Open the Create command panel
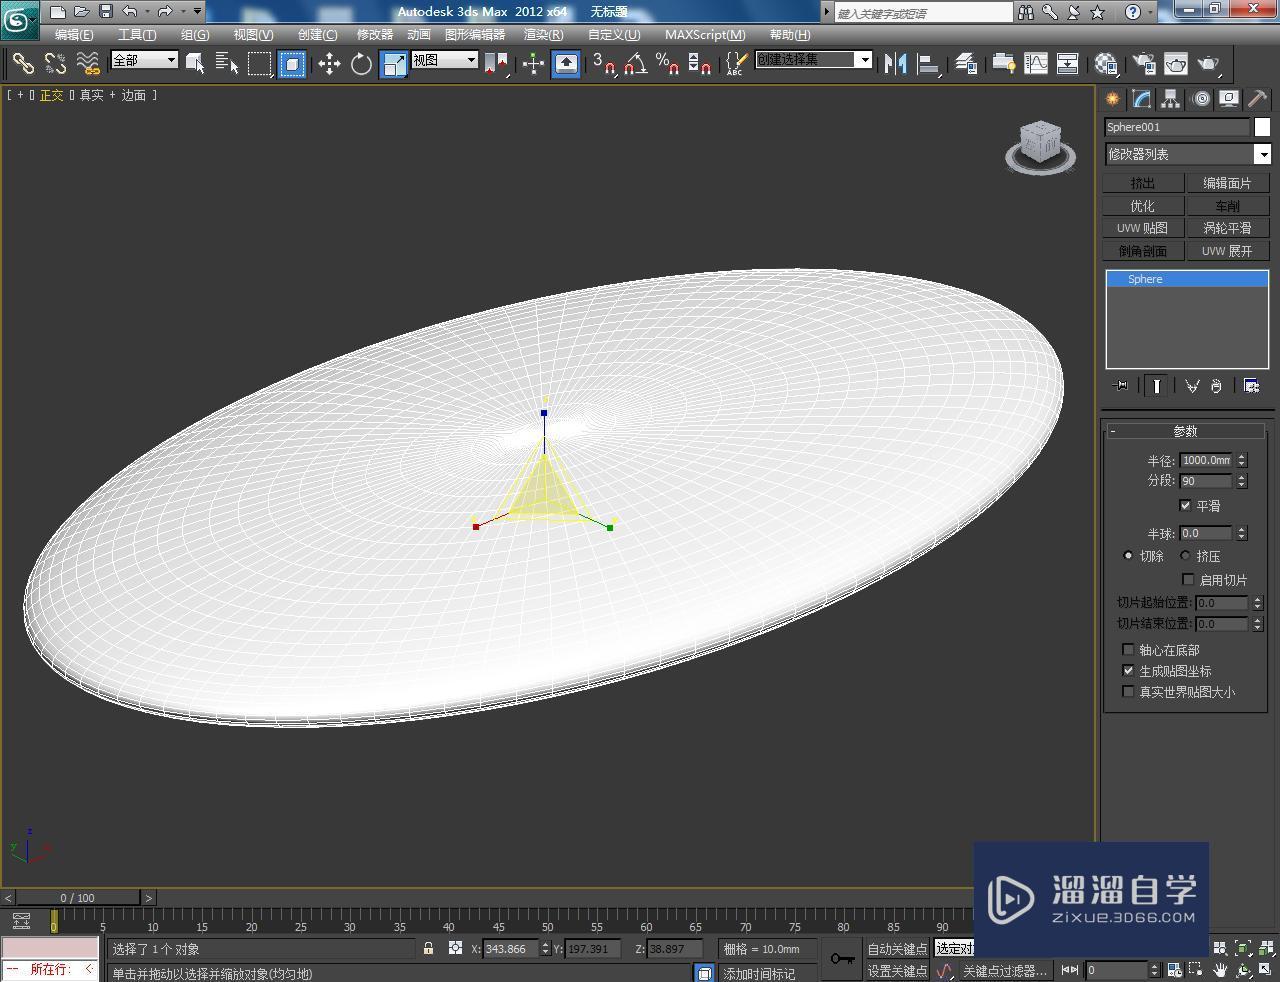Screen dimensions: 1280x982 (1111, 99)
